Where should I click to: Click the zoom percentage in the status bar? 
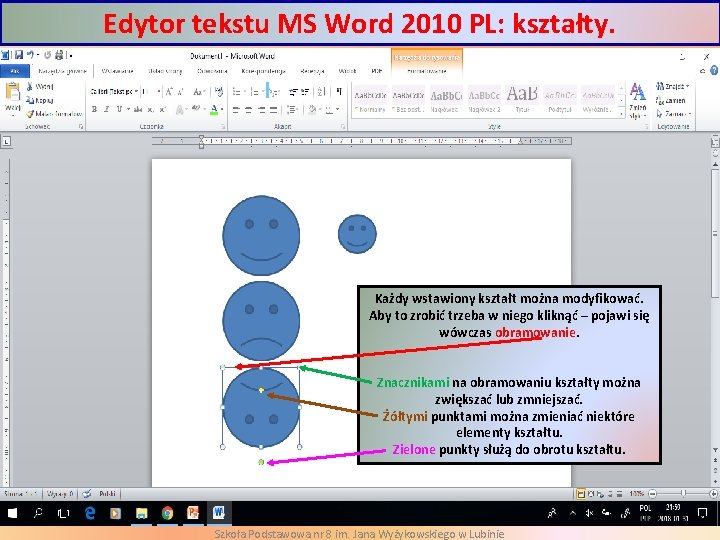(x=636, y=494)
